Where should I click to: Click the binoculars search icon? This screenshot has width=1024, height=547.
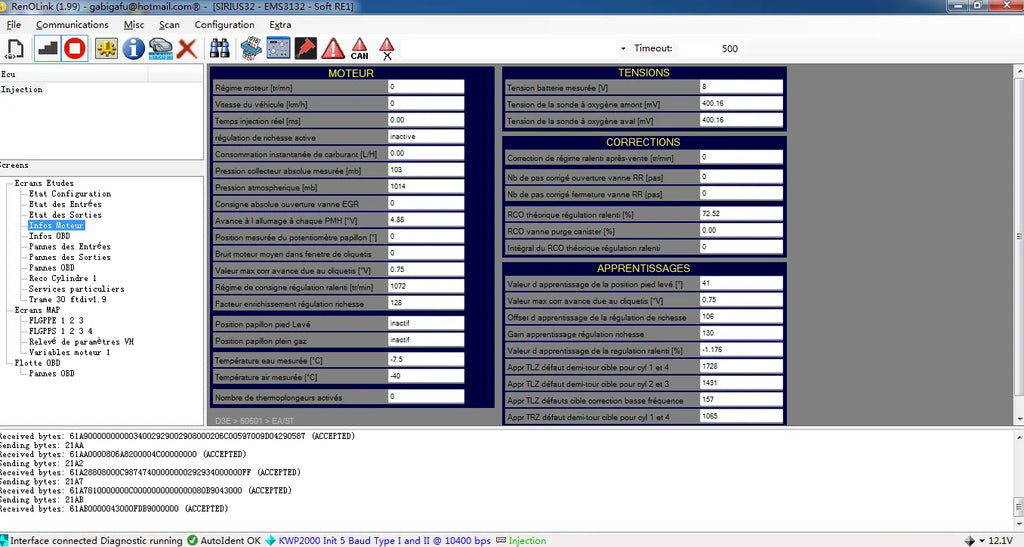[x=219, y=48]
